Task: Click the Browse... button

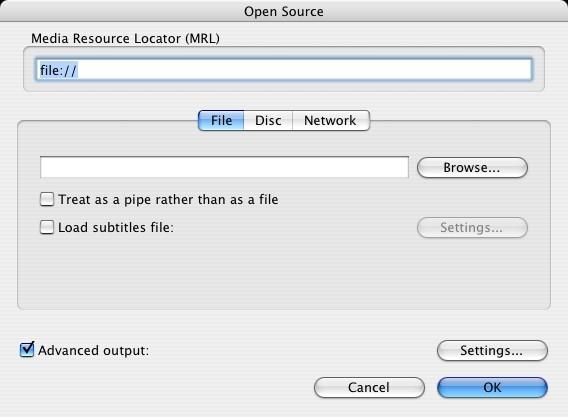Action: 472,168
